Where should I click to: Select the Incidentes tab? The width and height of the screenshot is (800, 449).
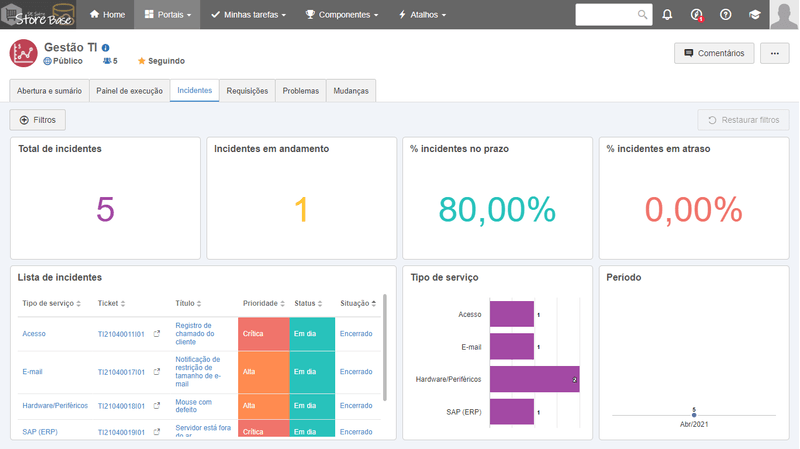pos(194,90)
